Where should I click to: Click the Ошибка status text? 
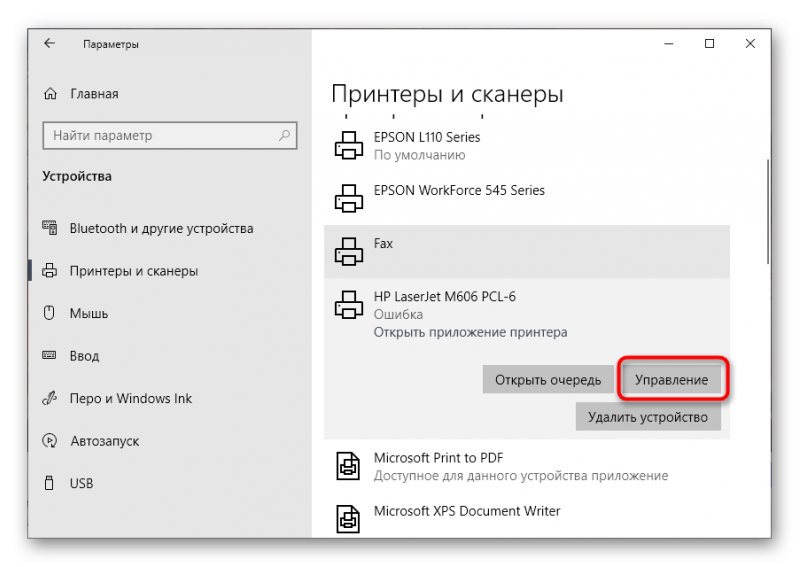398,314
